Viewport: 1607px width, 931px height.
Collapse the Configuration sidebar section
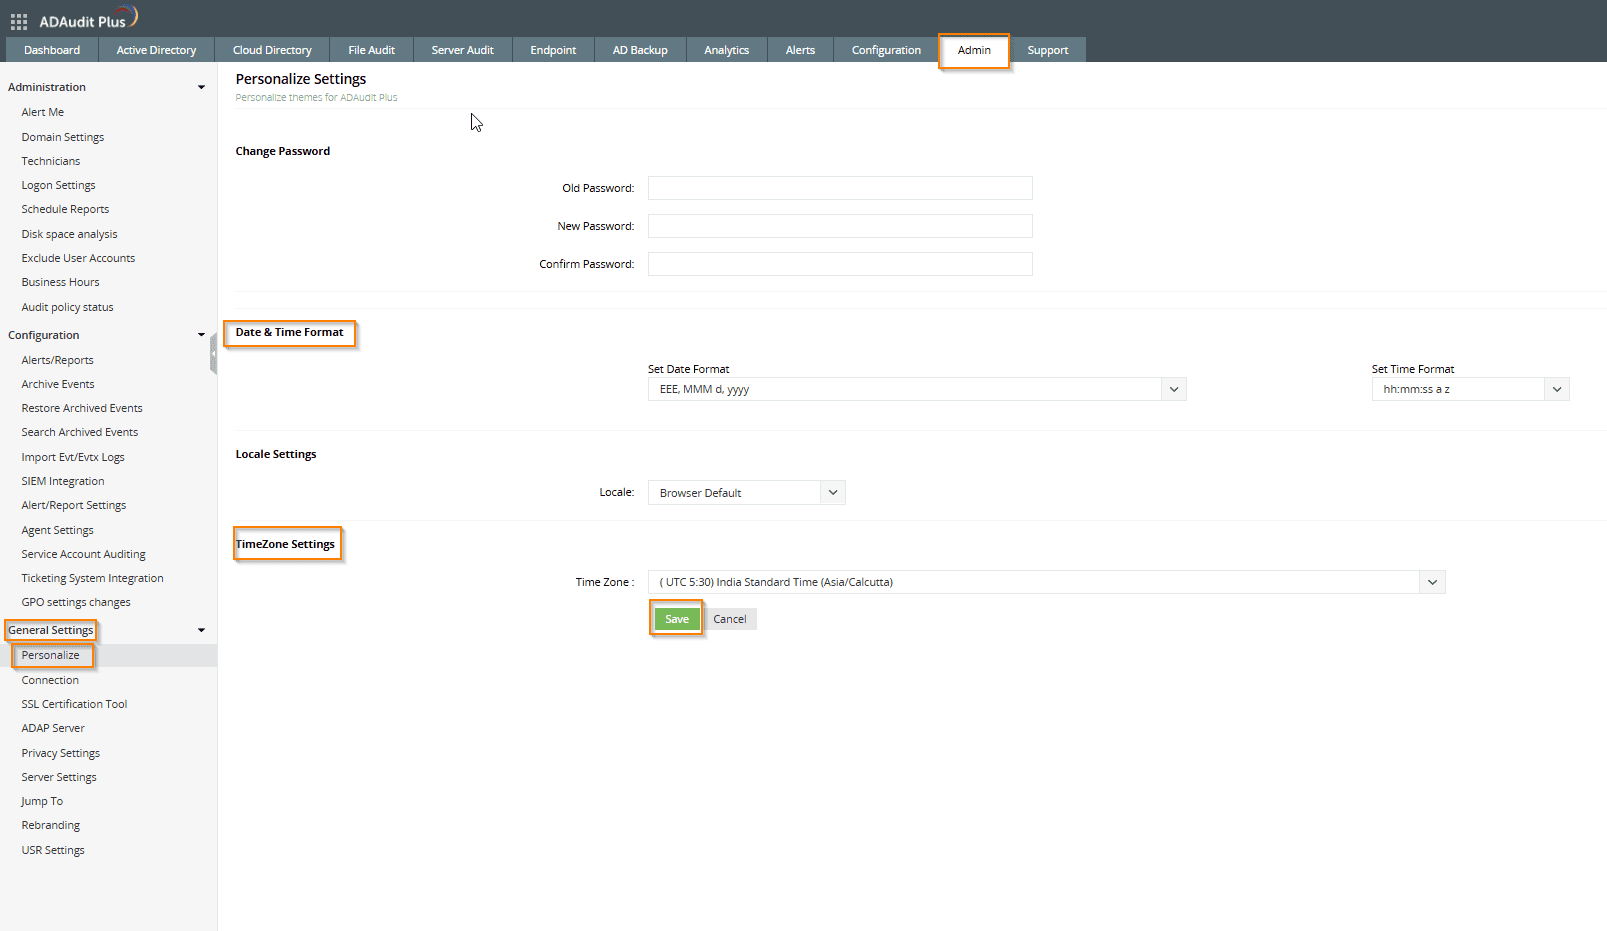[x=201, y=336]
